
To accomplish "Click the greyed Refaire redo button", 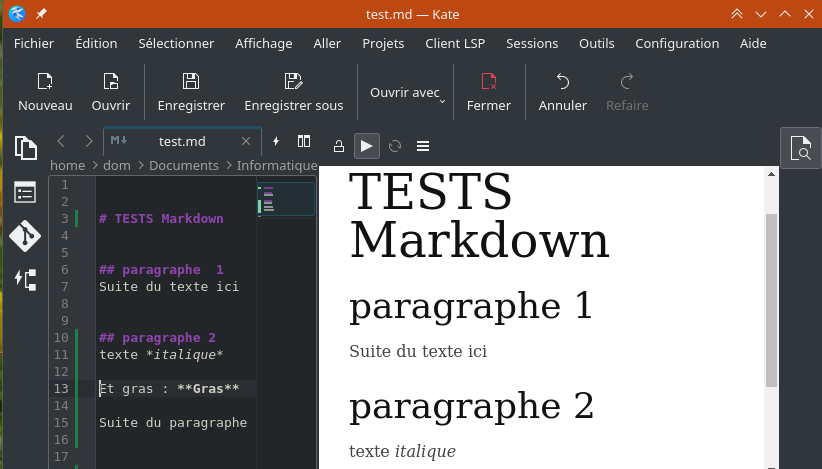I will [x=627, y=93].
